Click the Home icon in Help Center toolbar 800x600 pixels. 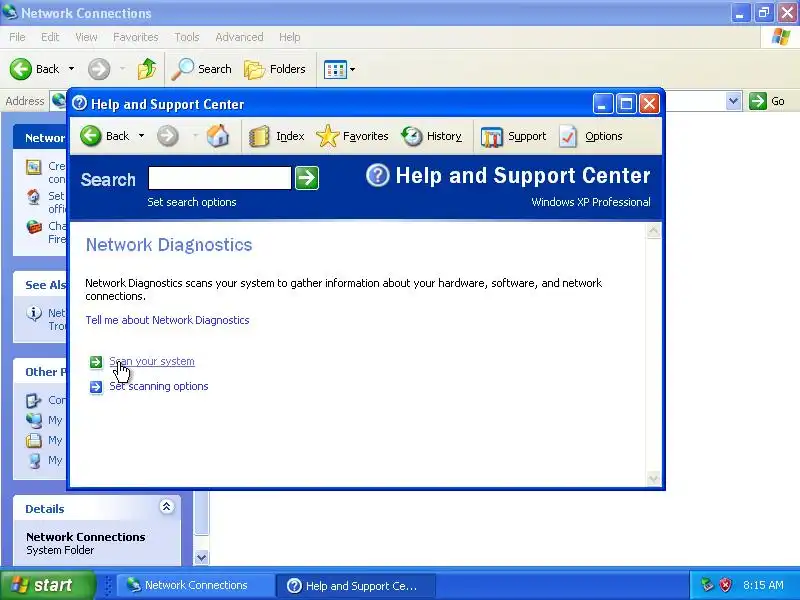click(x=218, y=136)
